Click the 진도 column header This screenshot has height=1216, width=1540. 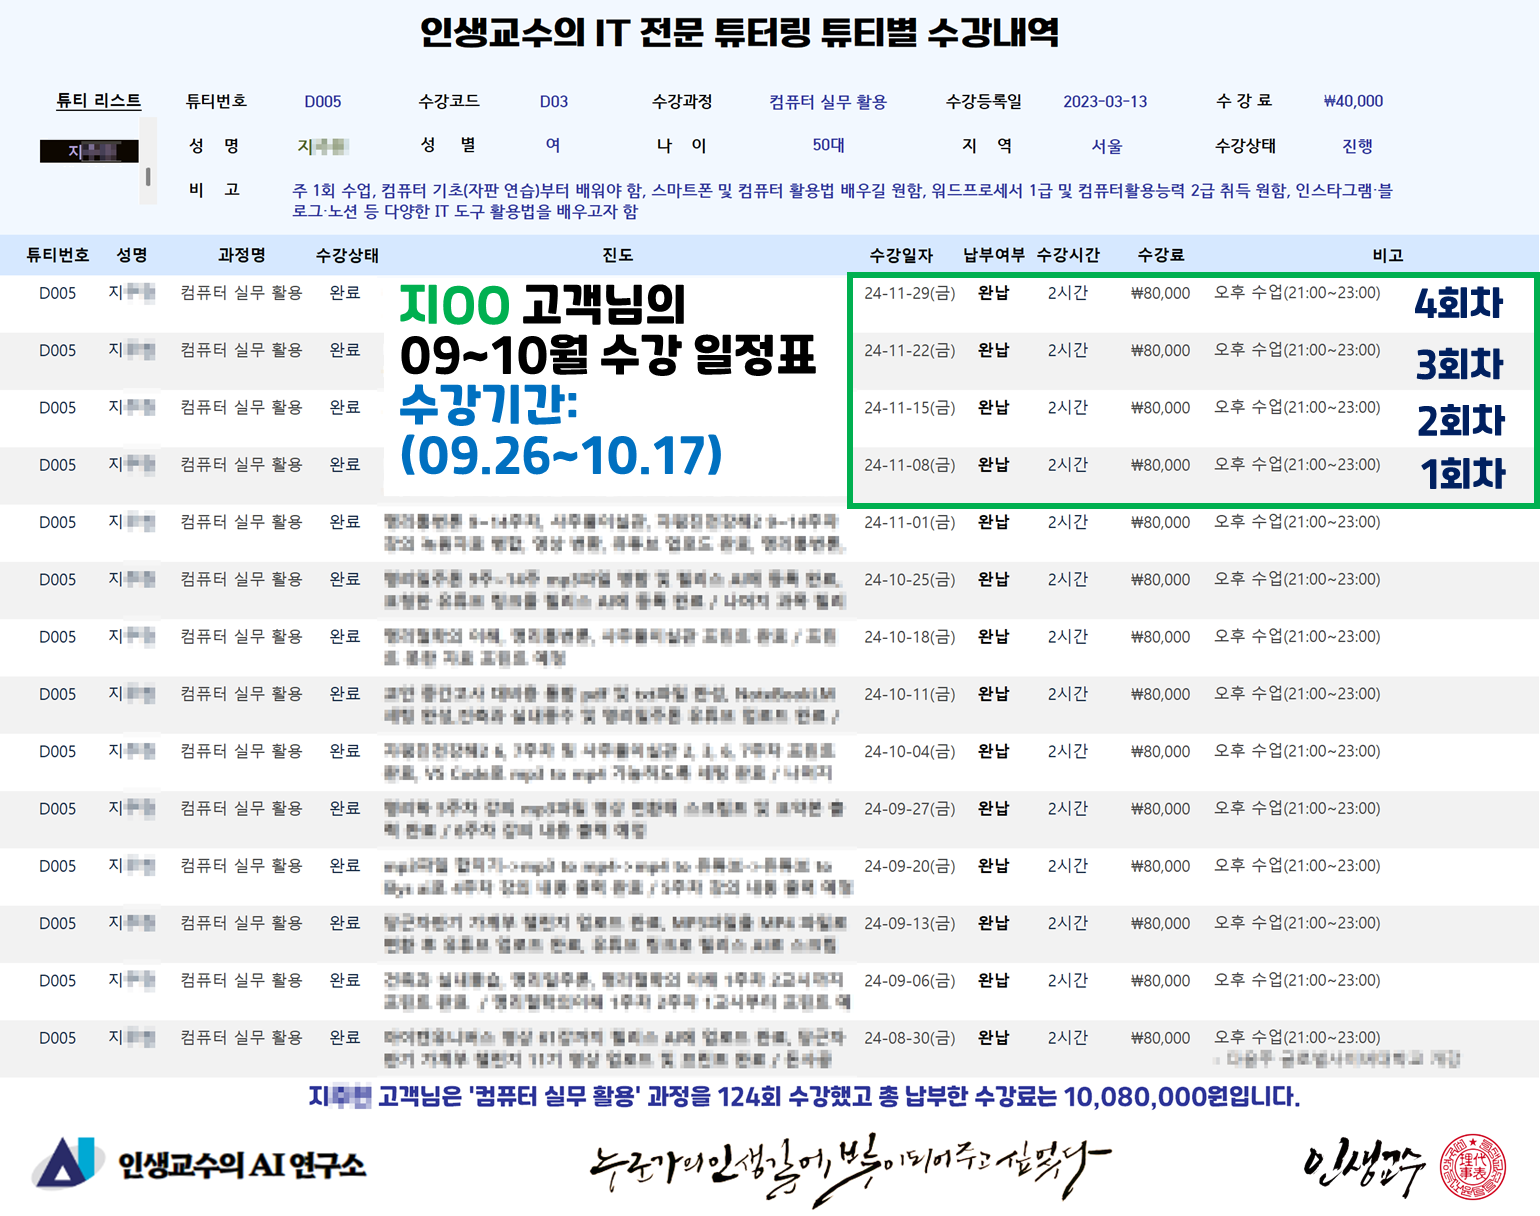617,255
